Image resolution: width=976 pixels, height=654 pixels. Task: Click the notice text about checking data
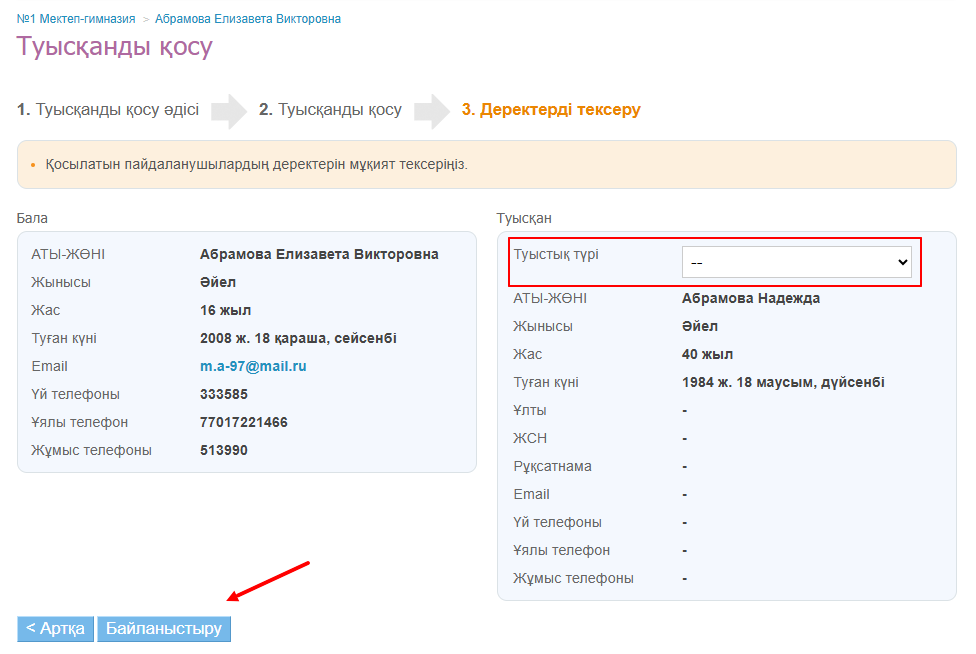coord(256,164)
